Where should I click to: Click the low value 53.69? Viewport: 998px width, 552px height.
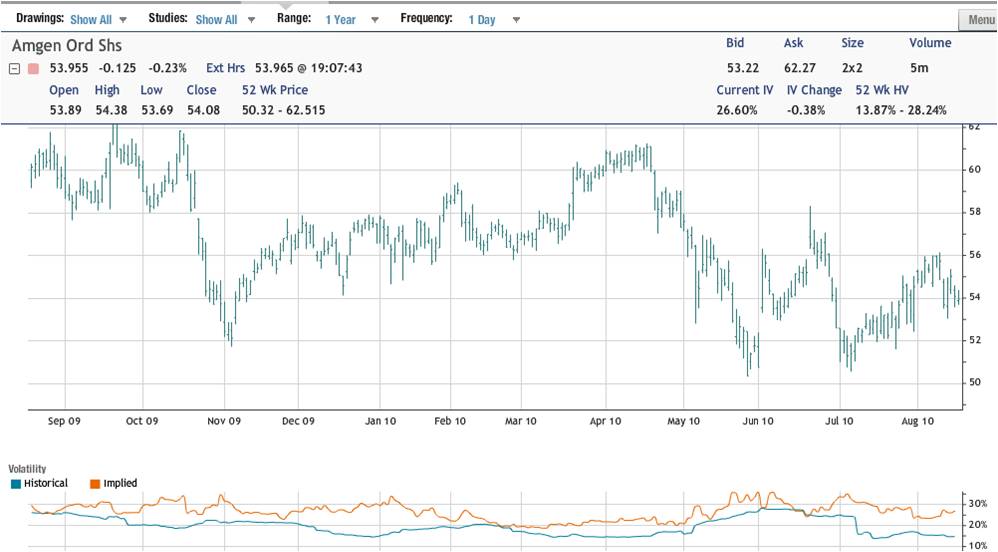point(157,110)
